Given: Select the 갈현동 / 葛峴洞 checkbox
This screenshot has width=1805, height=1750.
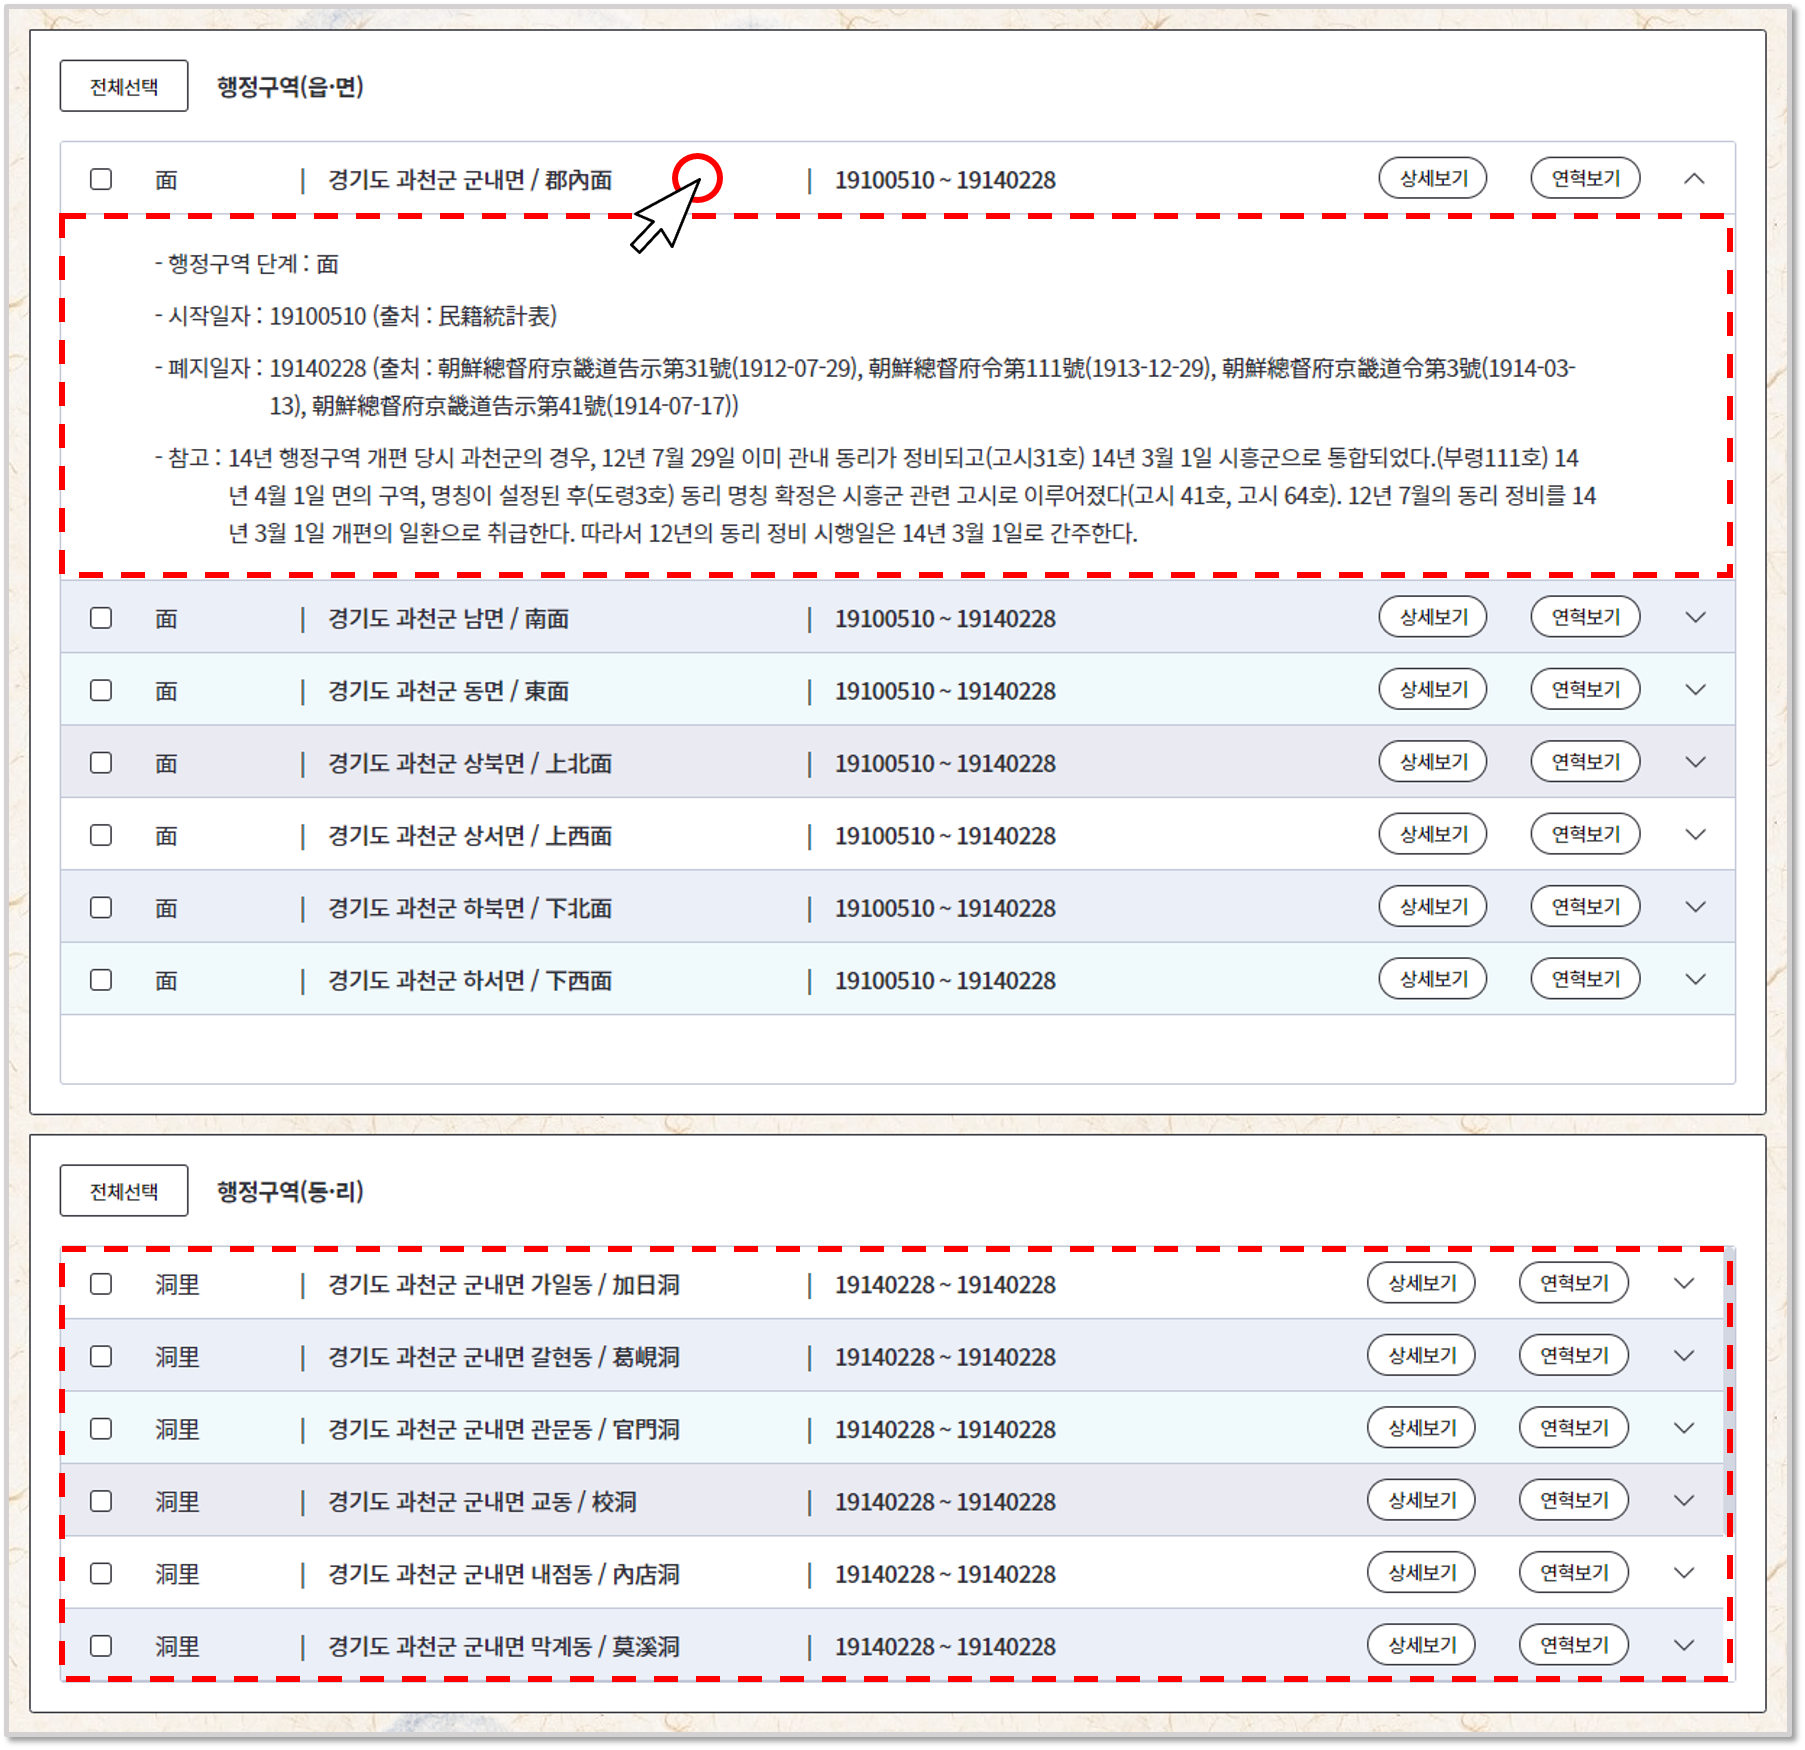Looking at the screenshot, I should click(101, 1356).
